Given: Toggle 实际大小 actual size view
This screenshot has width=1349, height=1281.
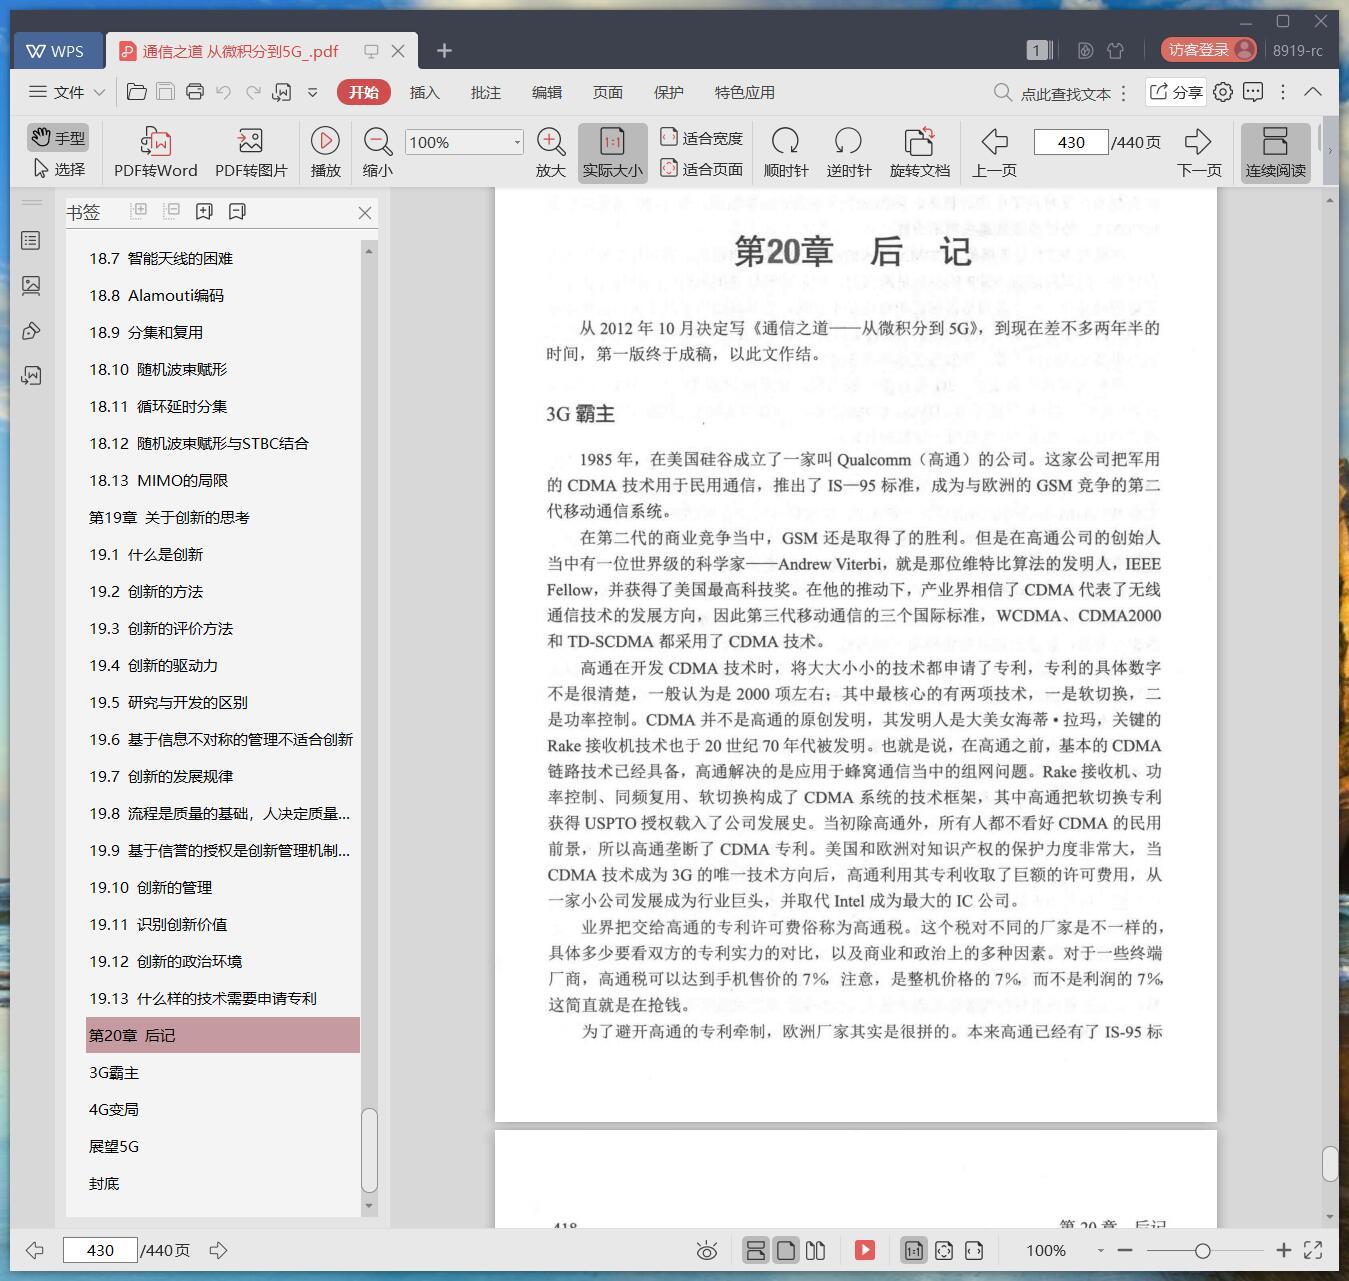Looking at the screenshot, I should pos(612,153).
